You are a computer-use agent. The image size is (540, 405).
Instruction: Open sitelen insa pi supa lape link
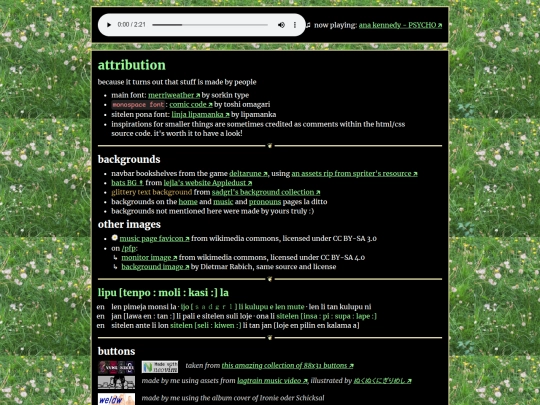coord(326,316)
